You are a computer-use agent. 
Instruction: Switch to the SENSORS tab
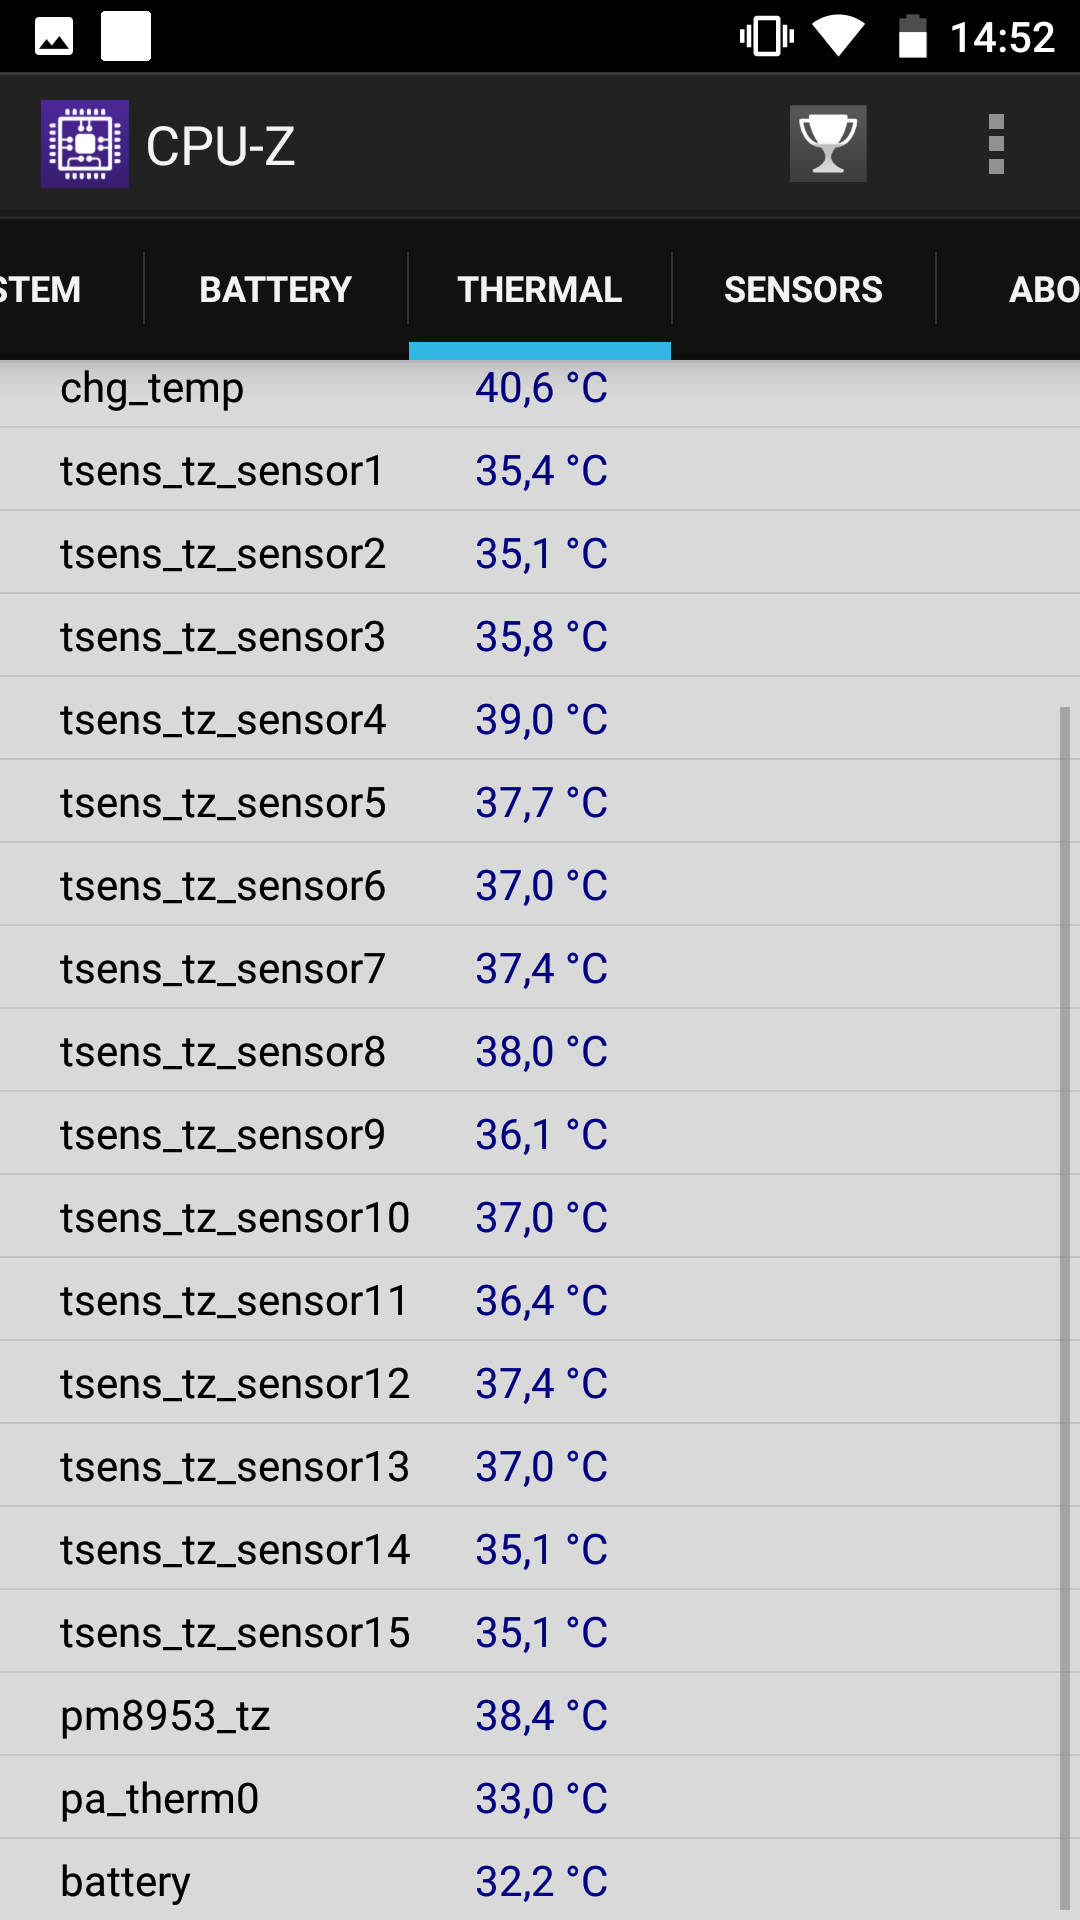[803, 289]
